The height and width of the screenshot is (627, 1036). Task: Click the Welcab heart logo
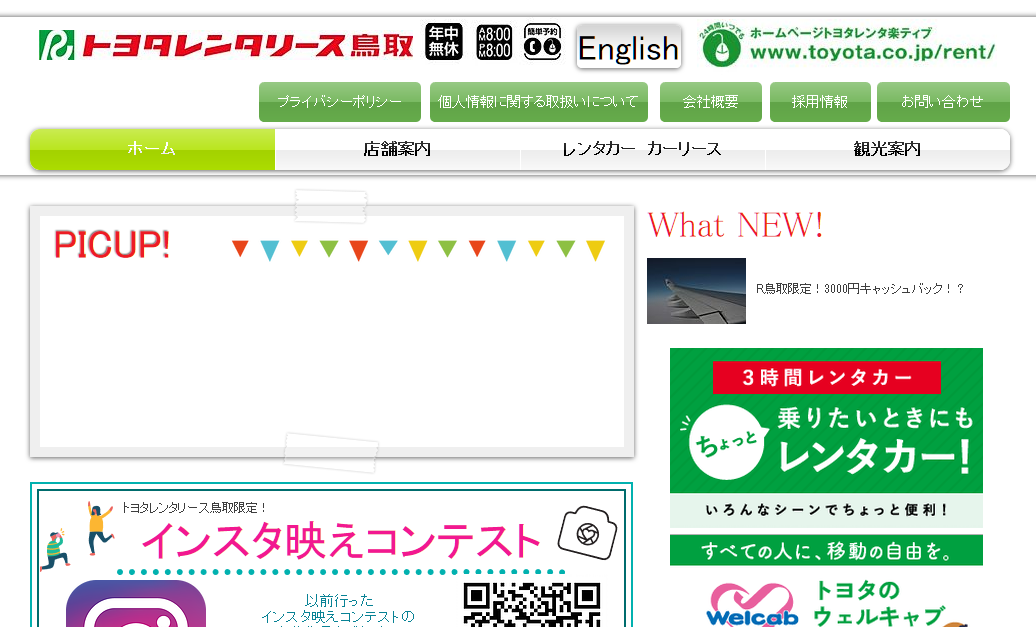pyautogui.click(x=752, y=603)
